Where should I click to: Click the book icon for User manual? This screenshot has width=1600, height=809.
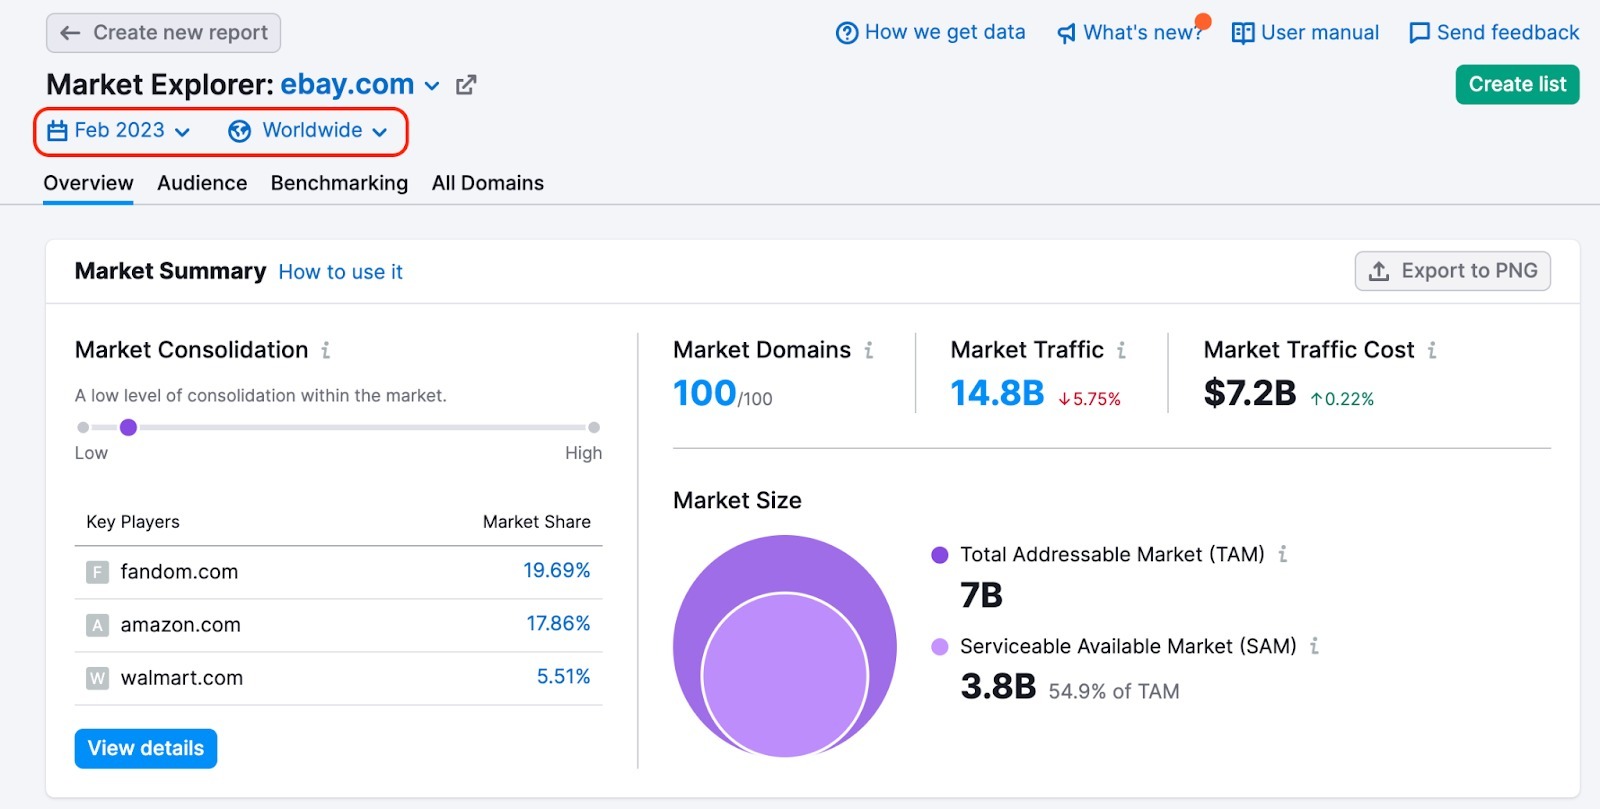pyautogui.click(x=1243, y=33)
